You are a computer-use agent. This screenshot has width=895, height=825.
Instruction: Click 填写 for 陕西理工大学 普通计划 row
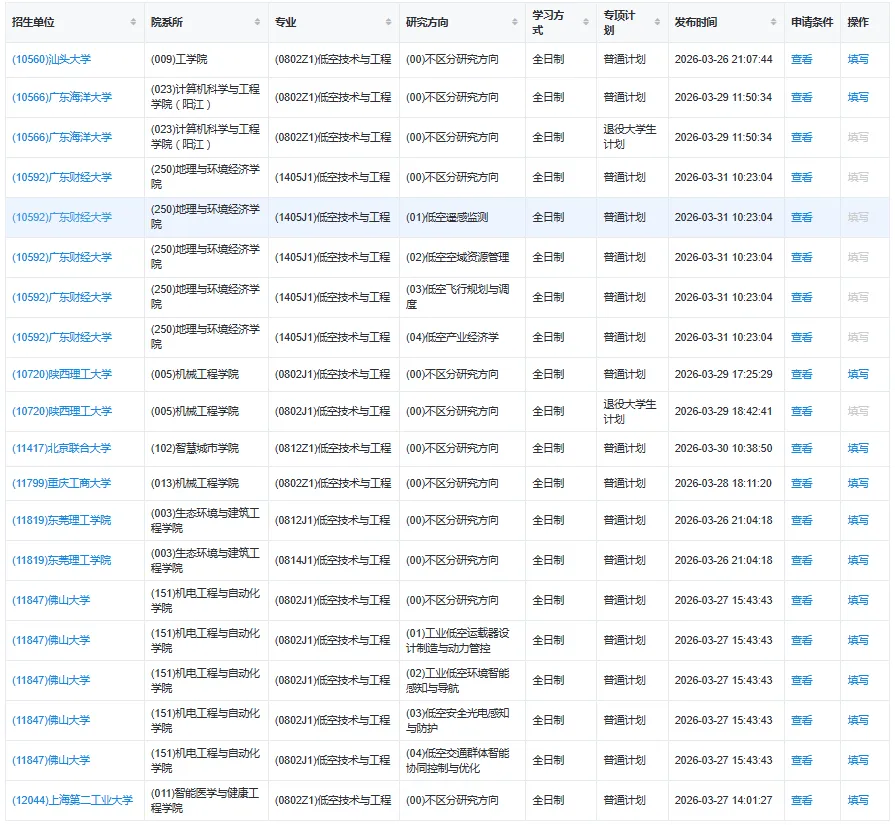[858, 374]
